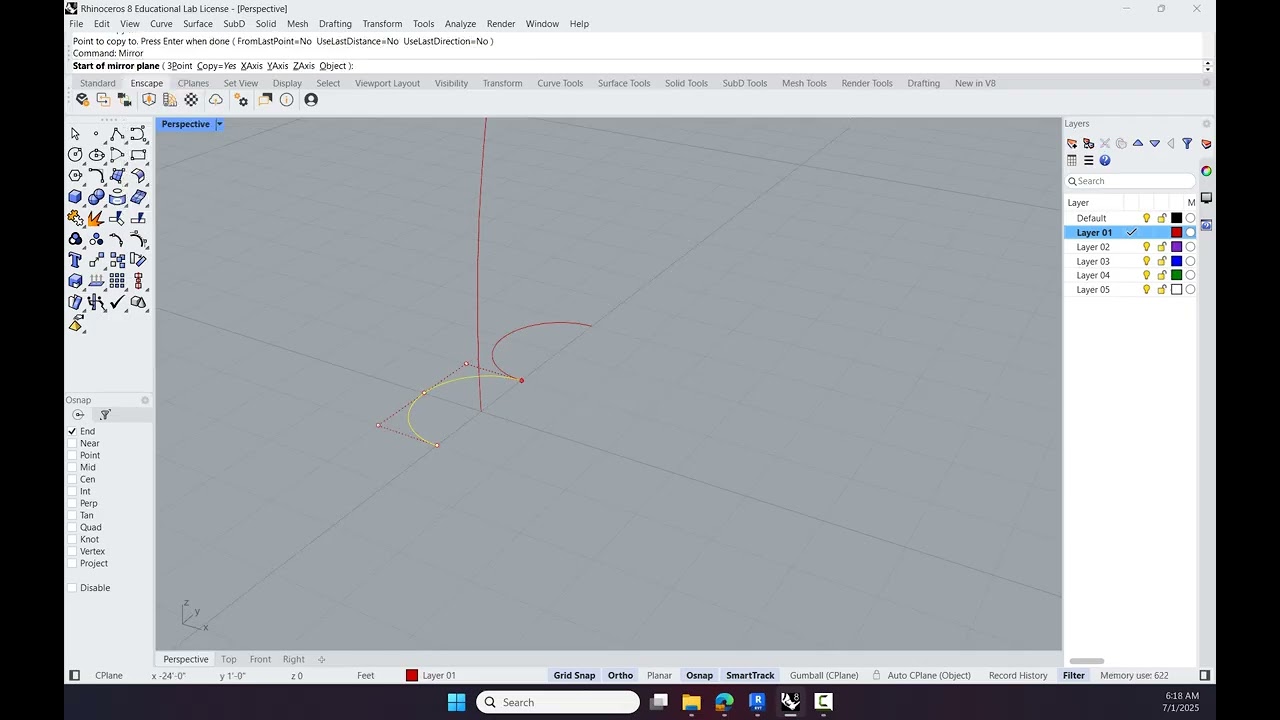Click Record History in status bar
Viewport: 1280px width, 720px height.
click(x=1018, y=675)
